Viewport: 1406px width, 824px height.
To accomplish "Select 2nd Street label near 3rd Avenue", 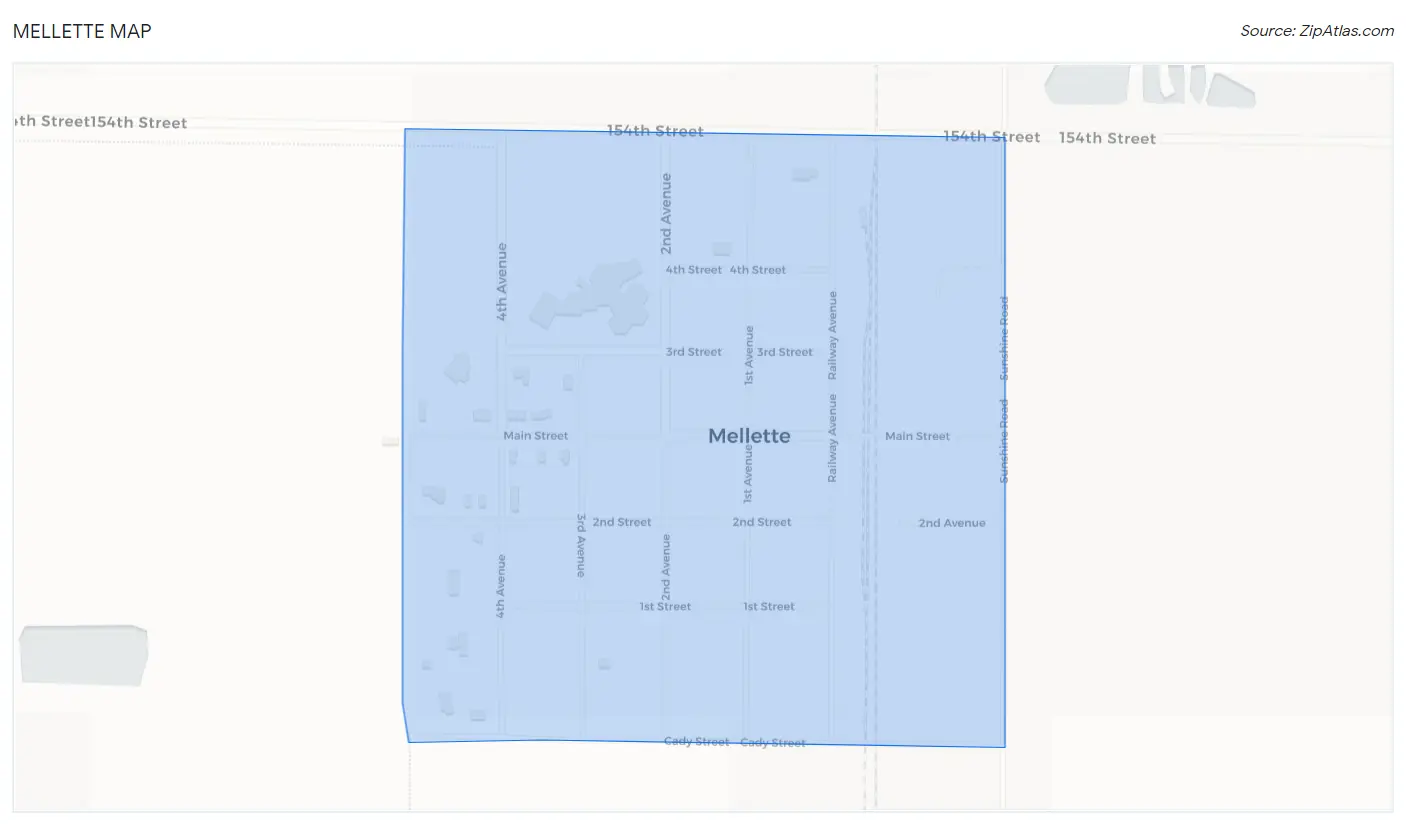I will point(622,522).
